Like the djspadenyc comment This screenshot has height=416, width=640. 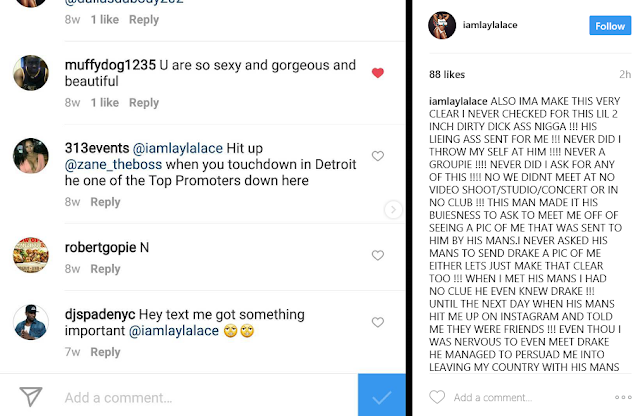click(377, 322)
